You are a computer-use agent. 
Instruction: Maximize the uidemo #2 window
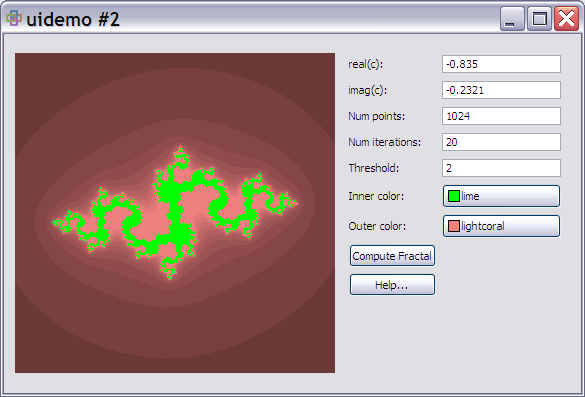click(539, 18)
